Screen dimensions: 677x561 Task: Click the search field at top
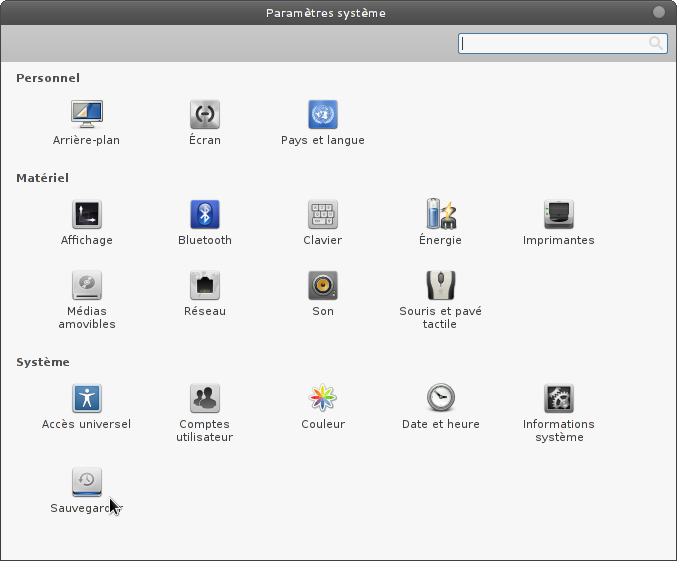[x=555, y=43]
